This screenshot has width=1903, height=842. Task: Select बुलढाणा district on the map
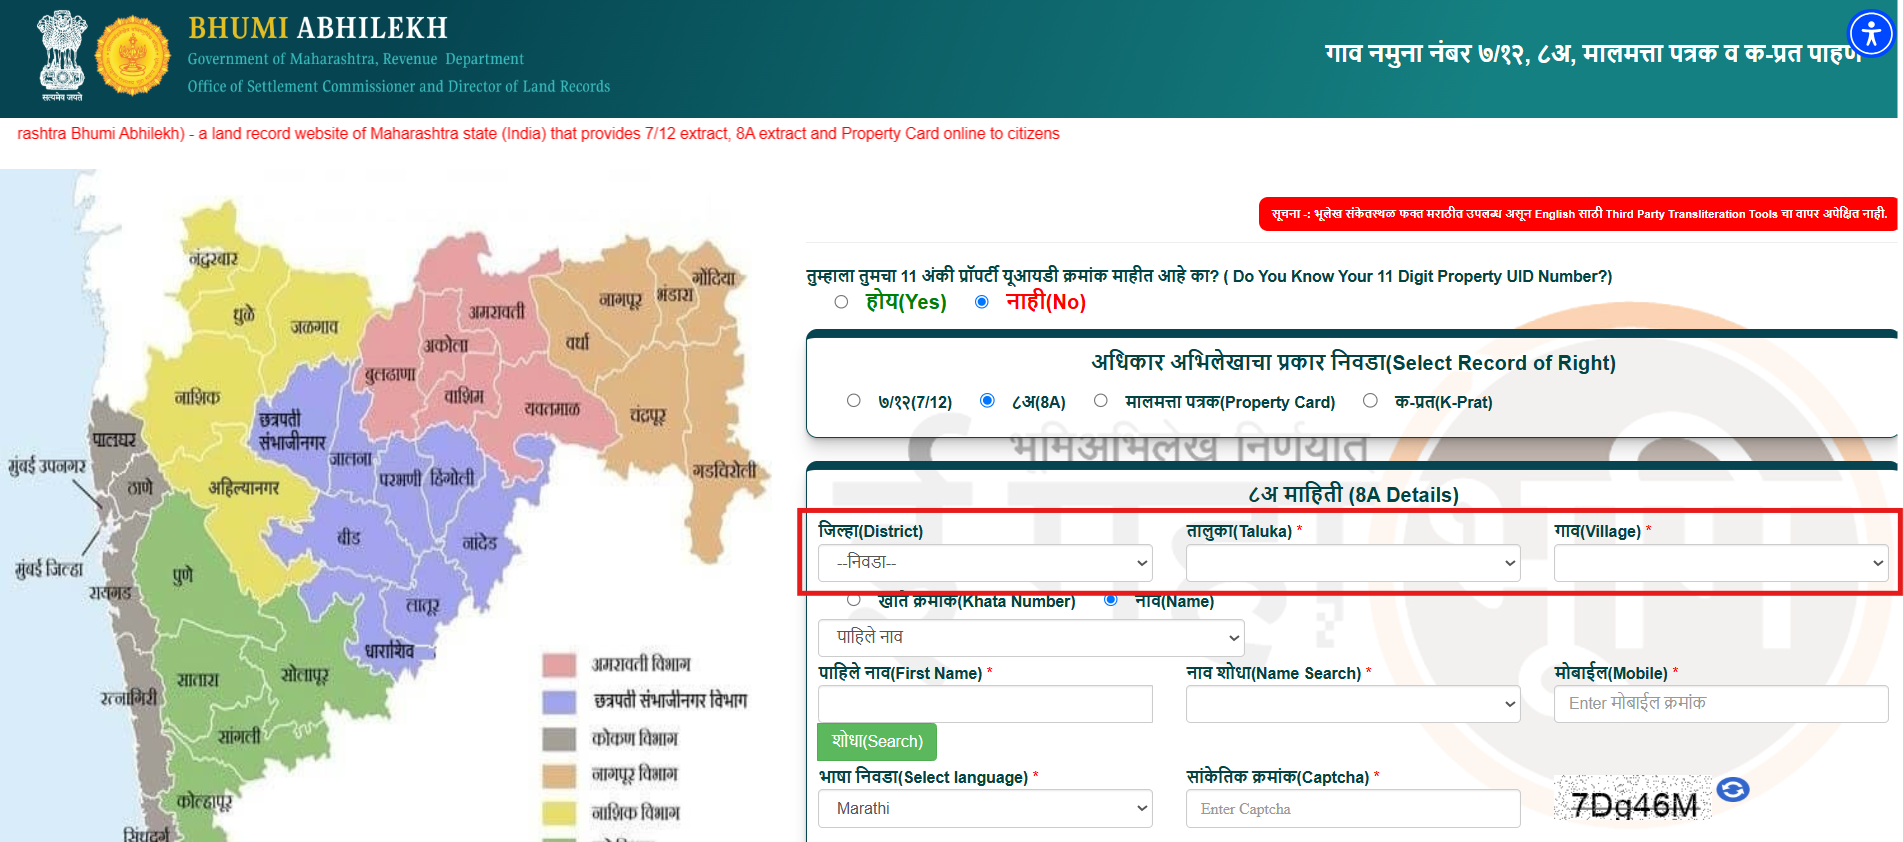(389, 375)
